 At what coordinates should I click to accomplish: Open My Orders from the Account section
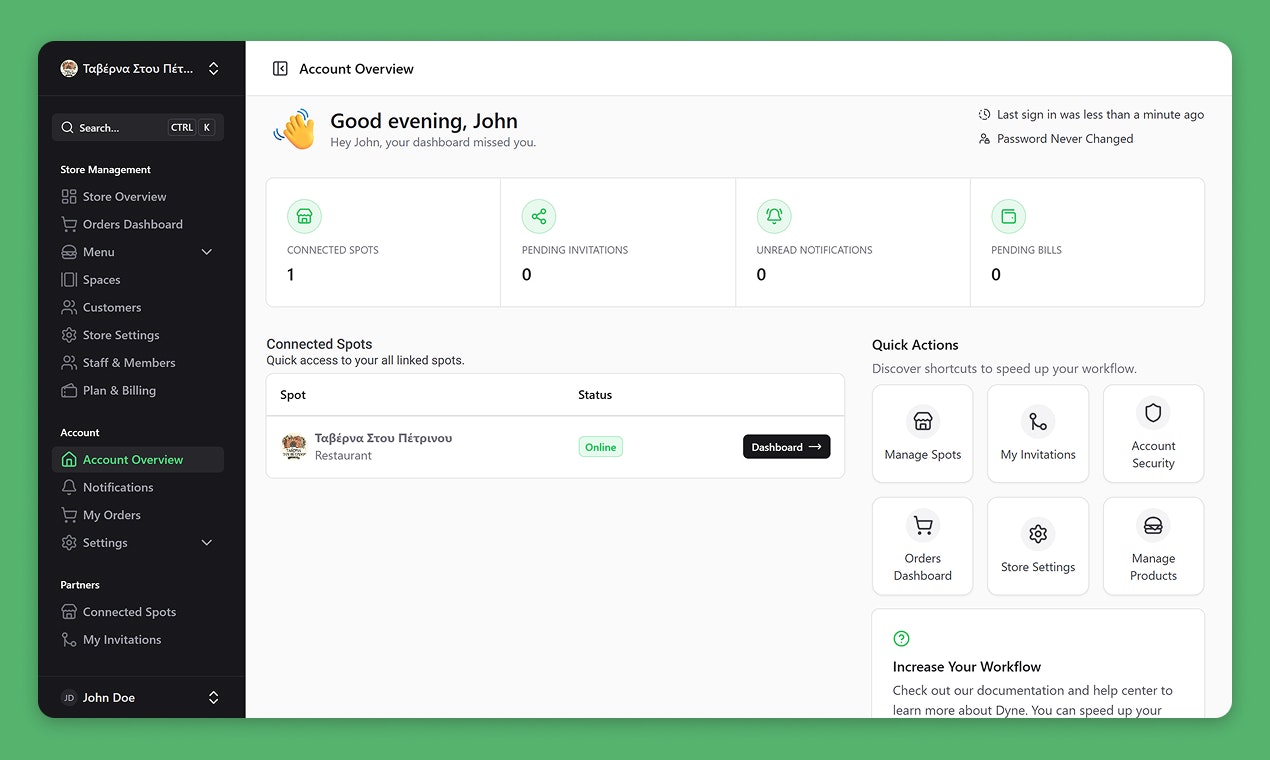pos(112,514)
